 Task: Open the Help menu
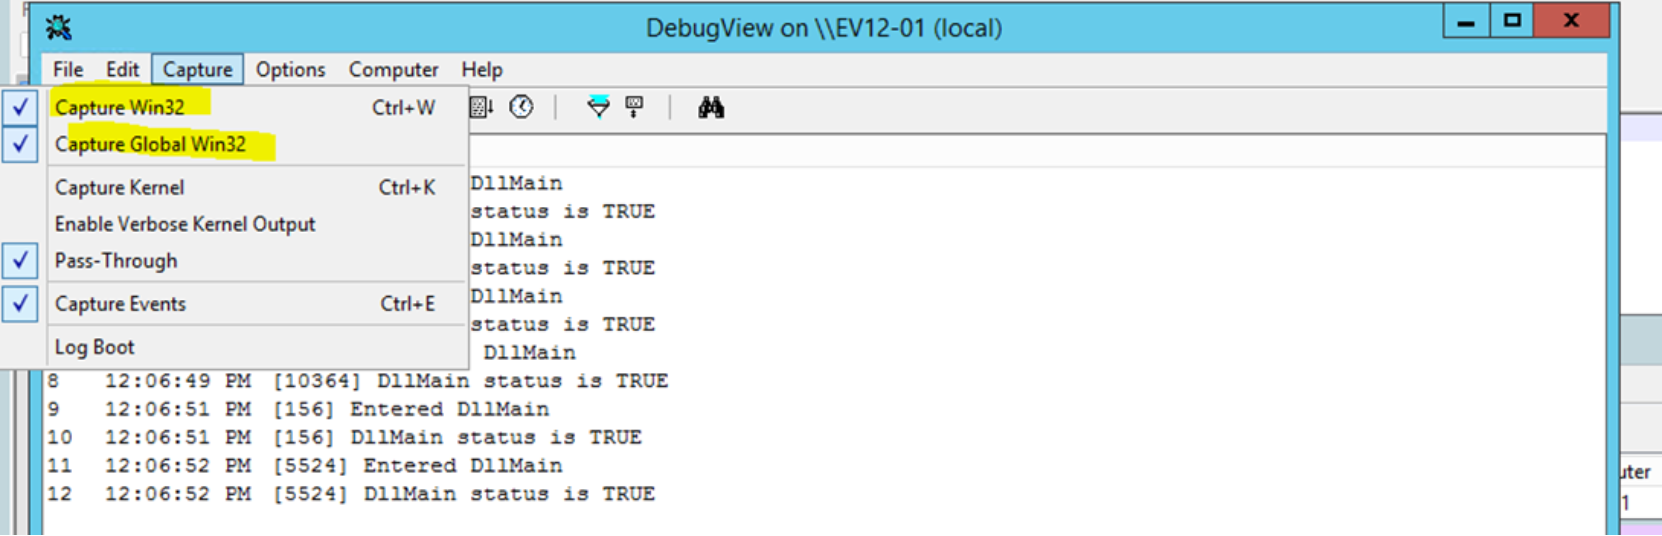coord(481,69)
